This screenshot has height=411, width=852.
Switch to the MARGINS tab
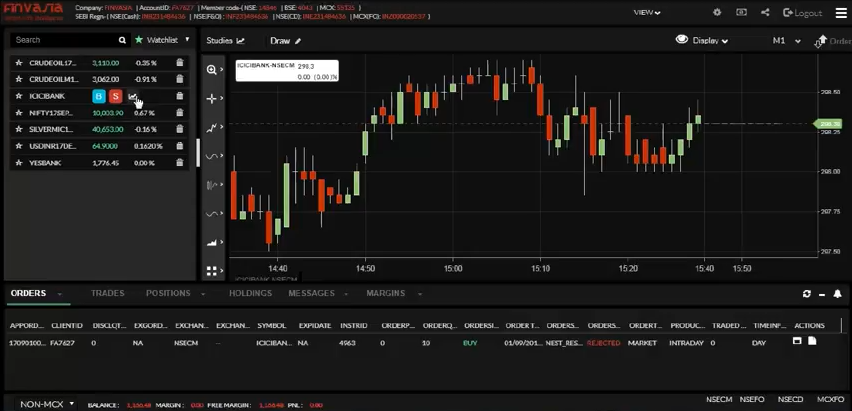(386, 293)
